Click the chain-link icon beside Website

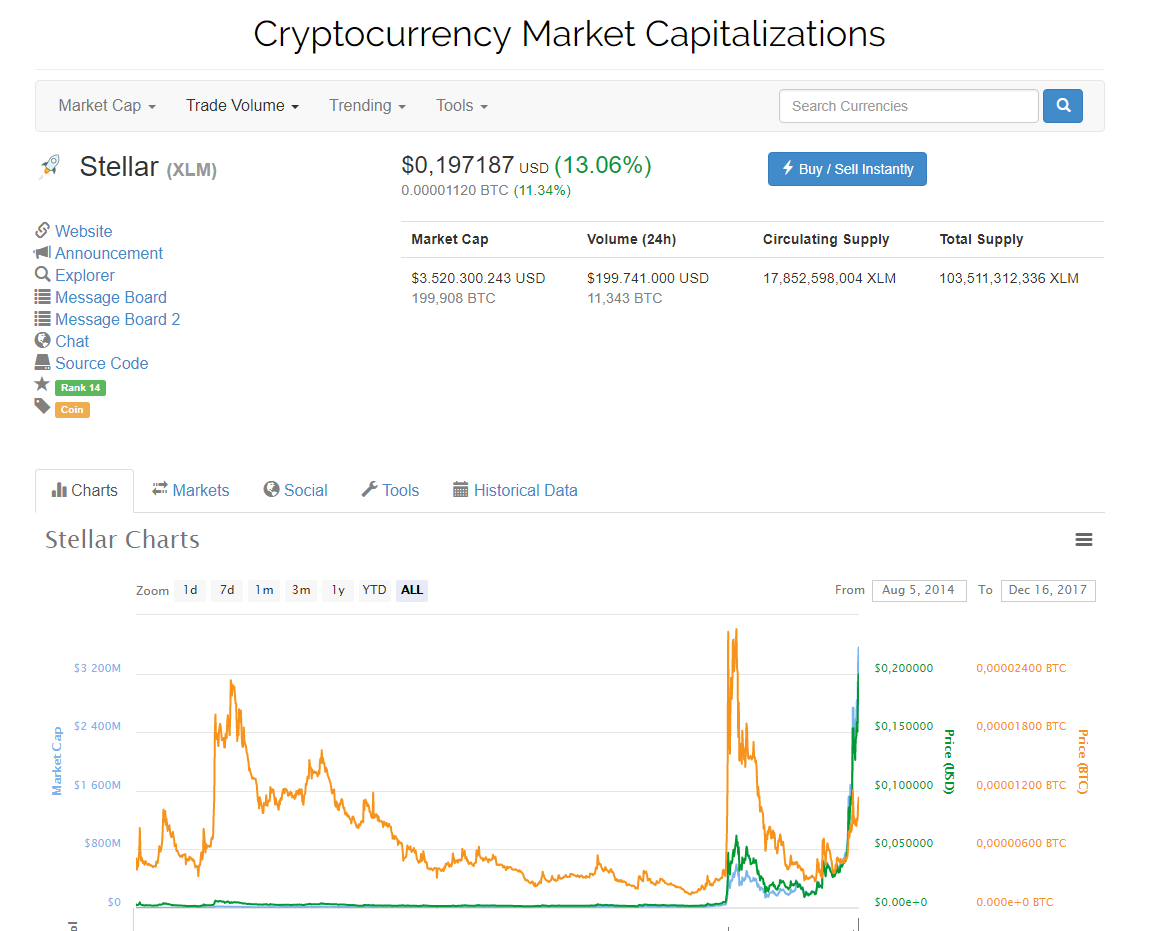coord(42,231)
